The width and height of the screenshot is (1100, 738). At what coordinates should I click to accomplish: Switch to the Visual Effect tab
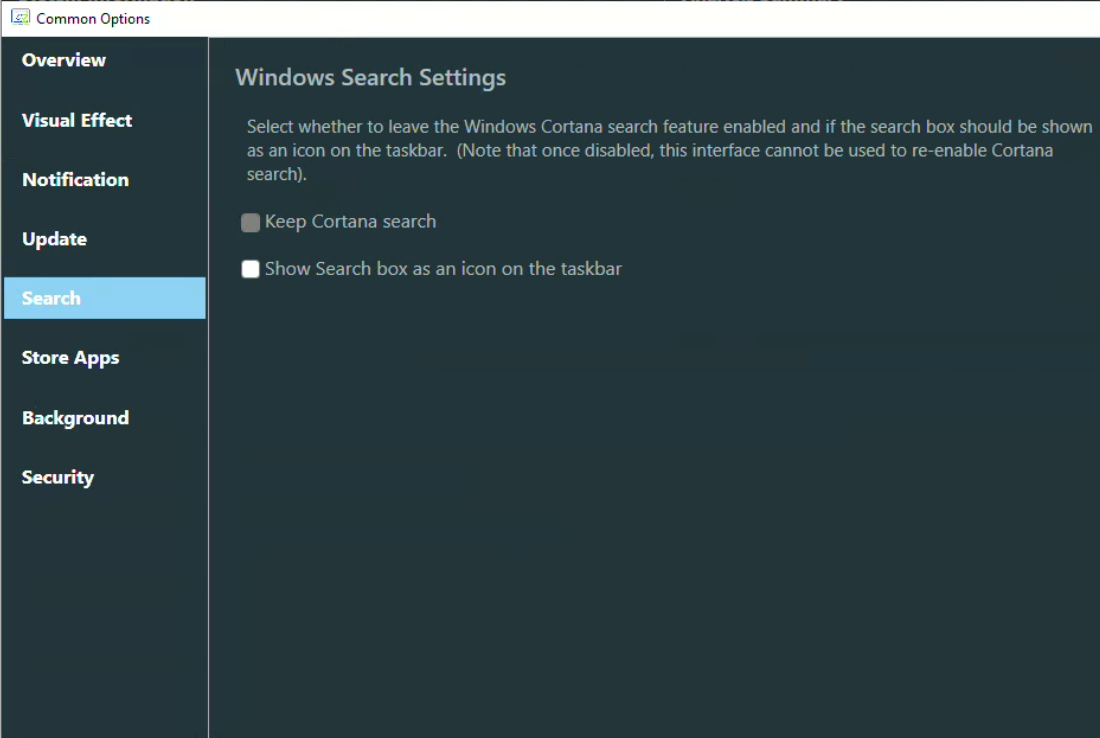coord(77,120)
